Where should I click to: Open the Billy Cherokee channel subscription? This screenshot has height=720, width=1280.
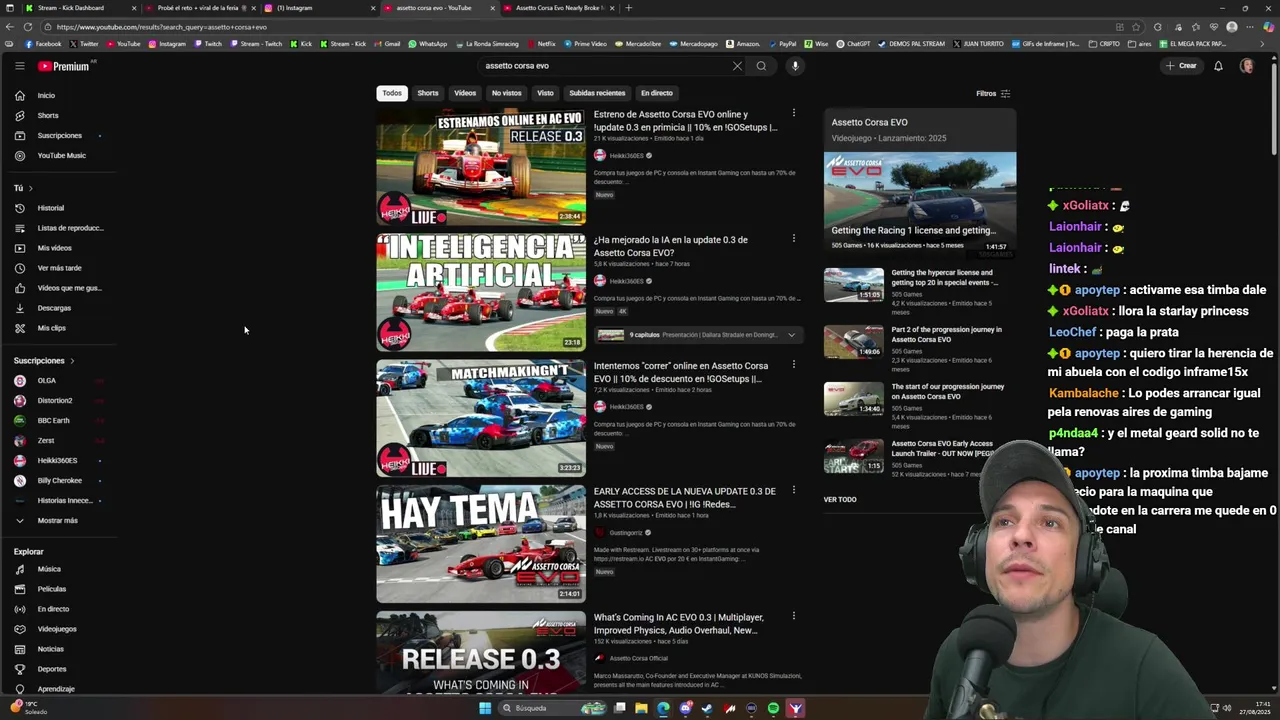[x=60, y=480]
